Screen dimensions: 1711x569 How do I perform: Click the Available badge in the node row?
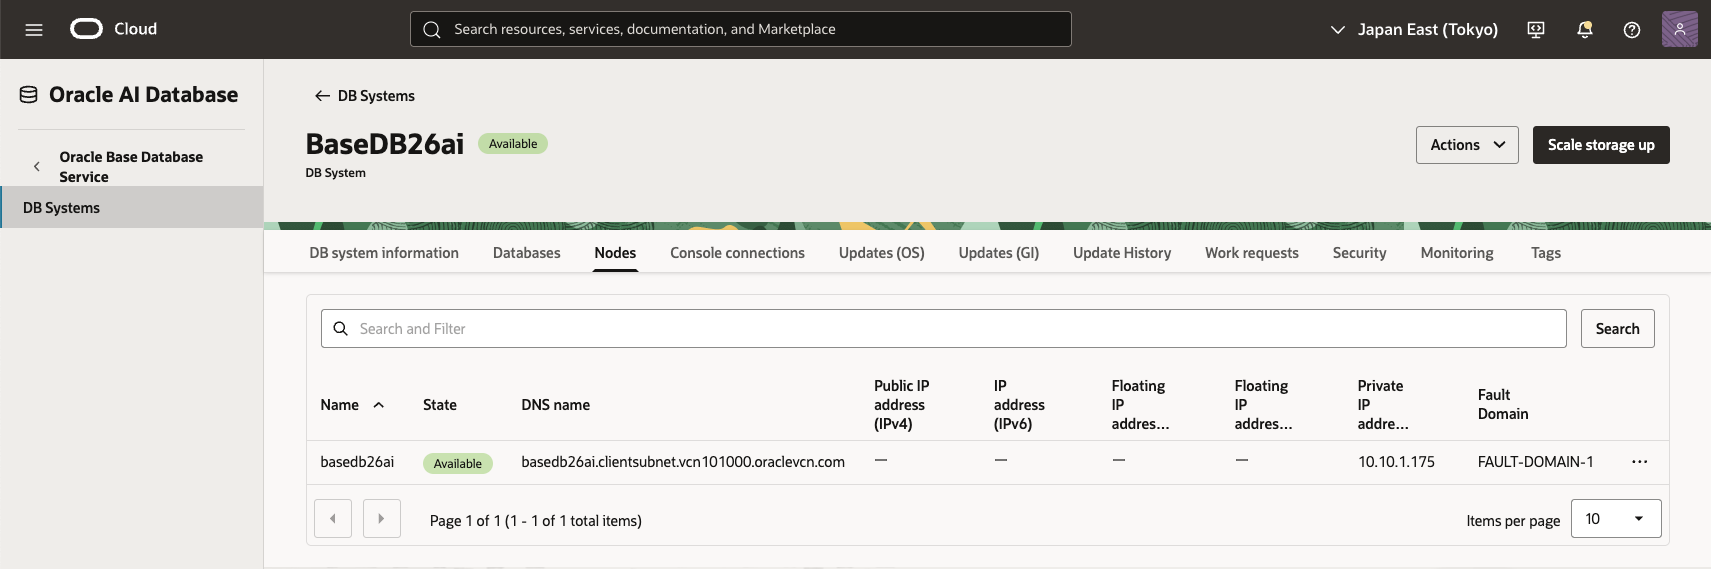(458, 463)
